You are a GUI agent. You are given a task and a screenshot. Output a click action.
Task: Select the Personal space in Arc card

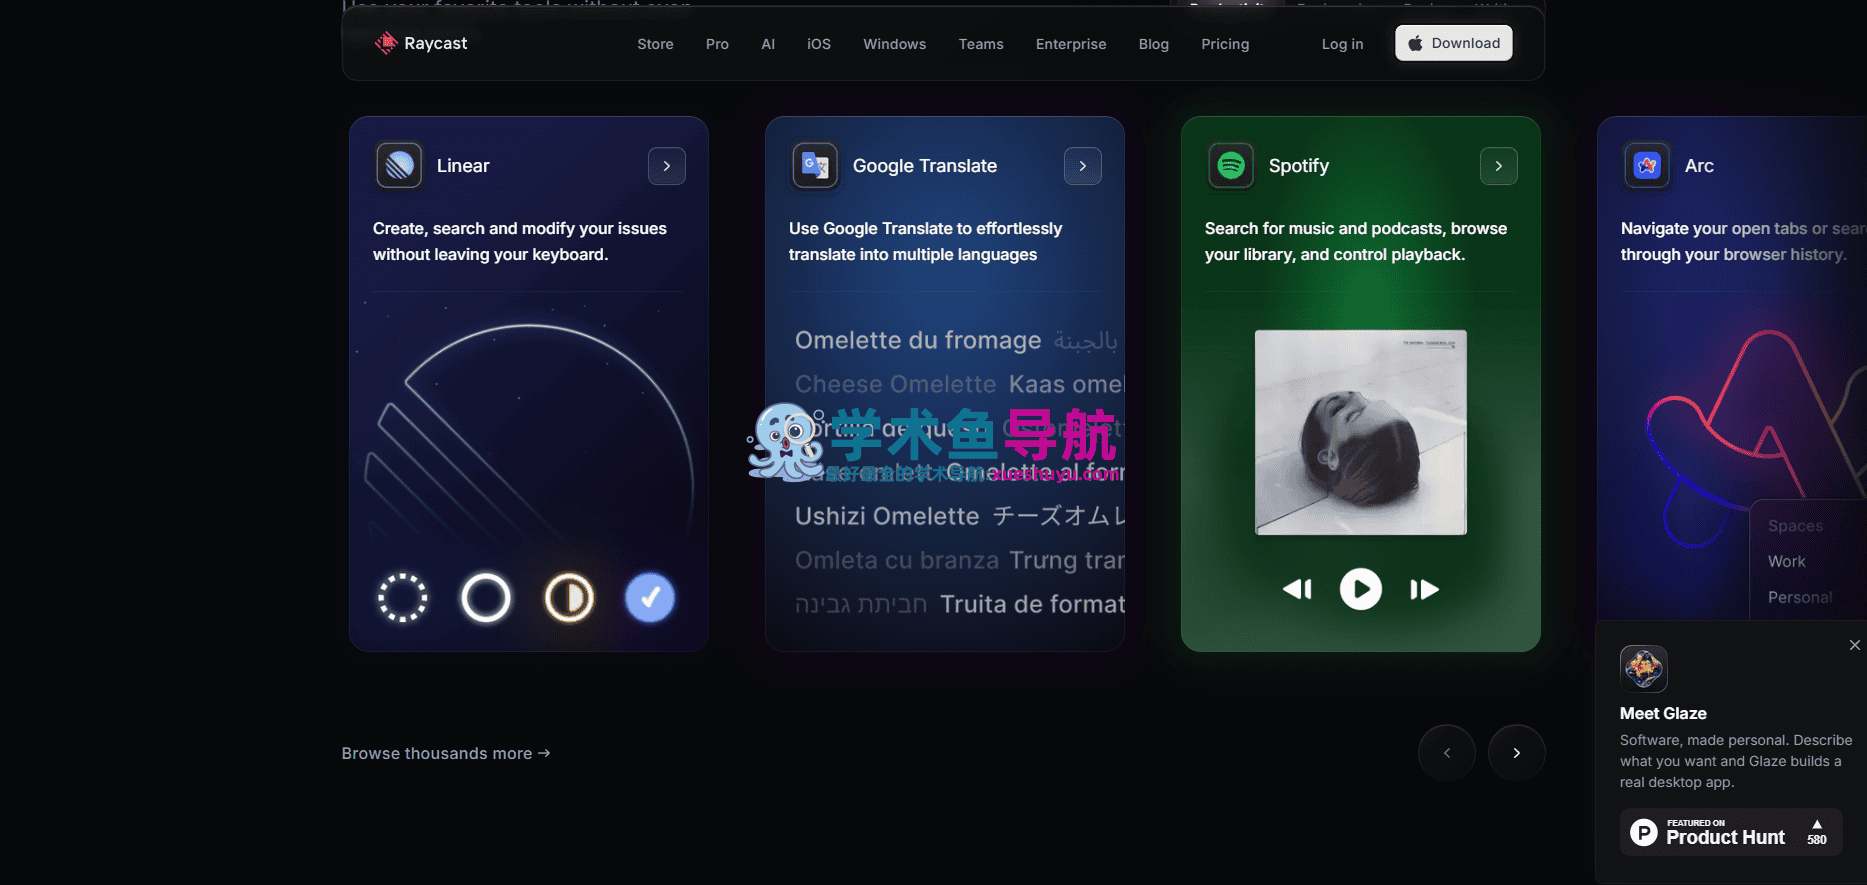pos(1800,597)
